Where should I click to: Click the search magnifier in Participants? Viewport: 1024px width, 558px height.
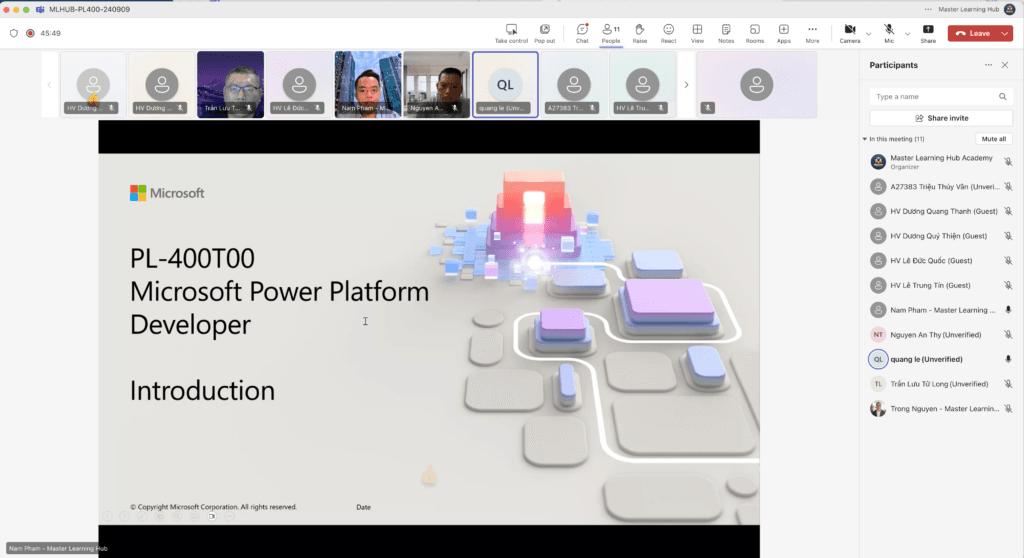tap(1002, 97)
